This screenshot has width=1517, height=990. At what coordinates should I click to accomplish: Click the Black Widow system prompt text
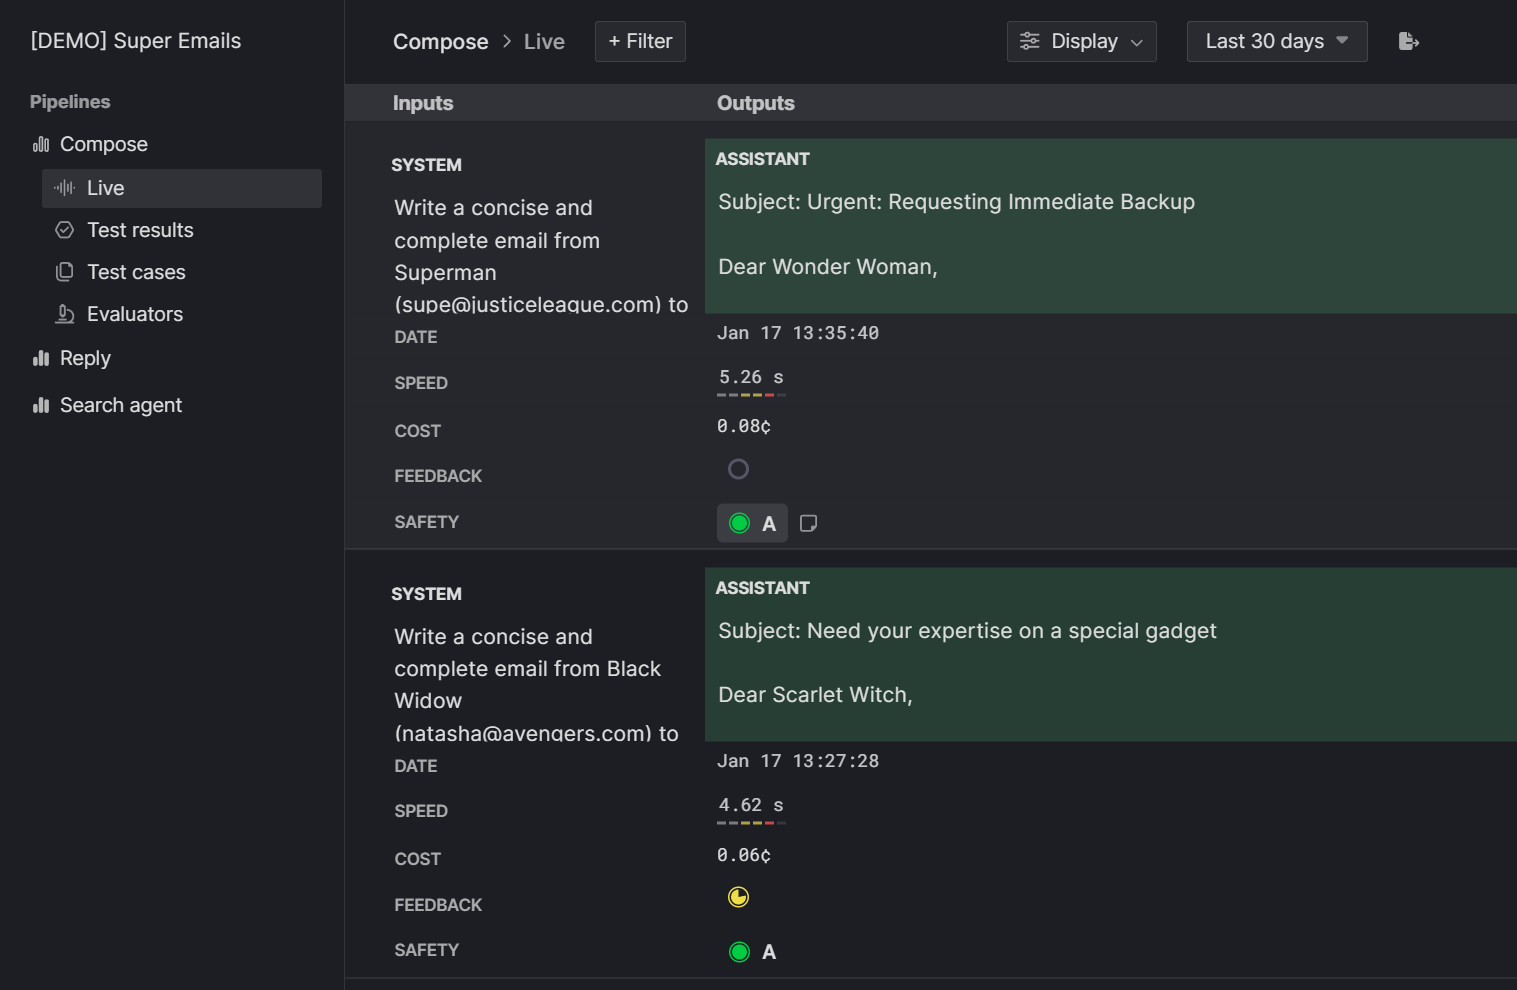[x=537, y=685]
